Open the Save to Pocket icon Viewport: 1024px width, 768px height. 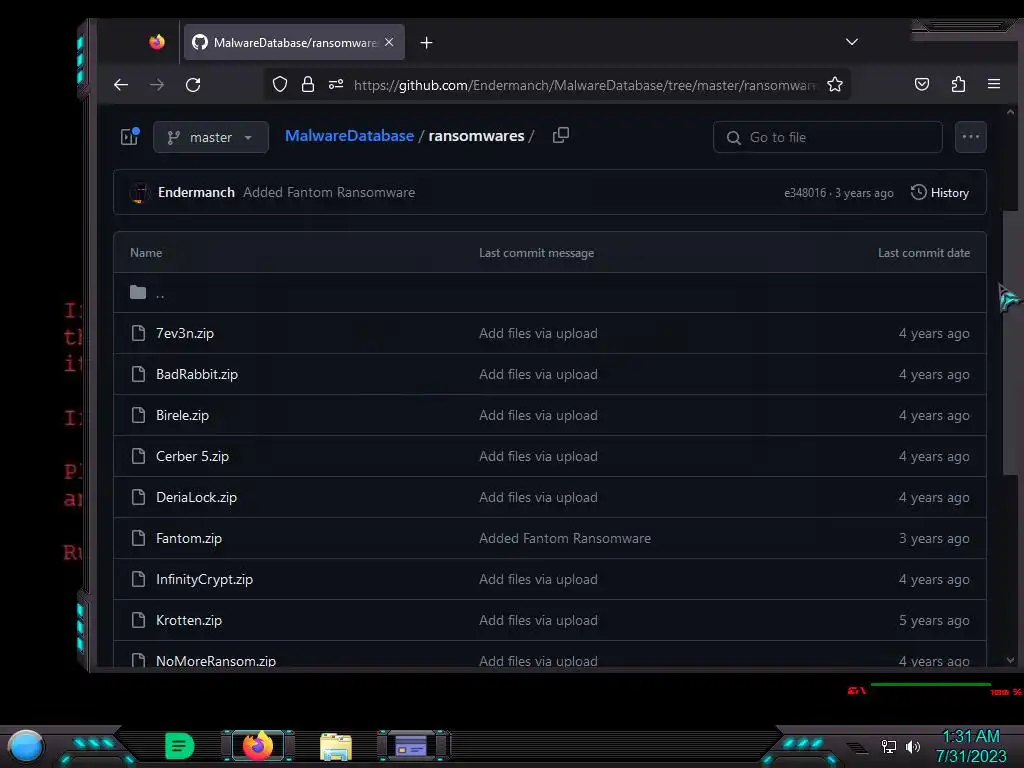(x=921, y=84)
